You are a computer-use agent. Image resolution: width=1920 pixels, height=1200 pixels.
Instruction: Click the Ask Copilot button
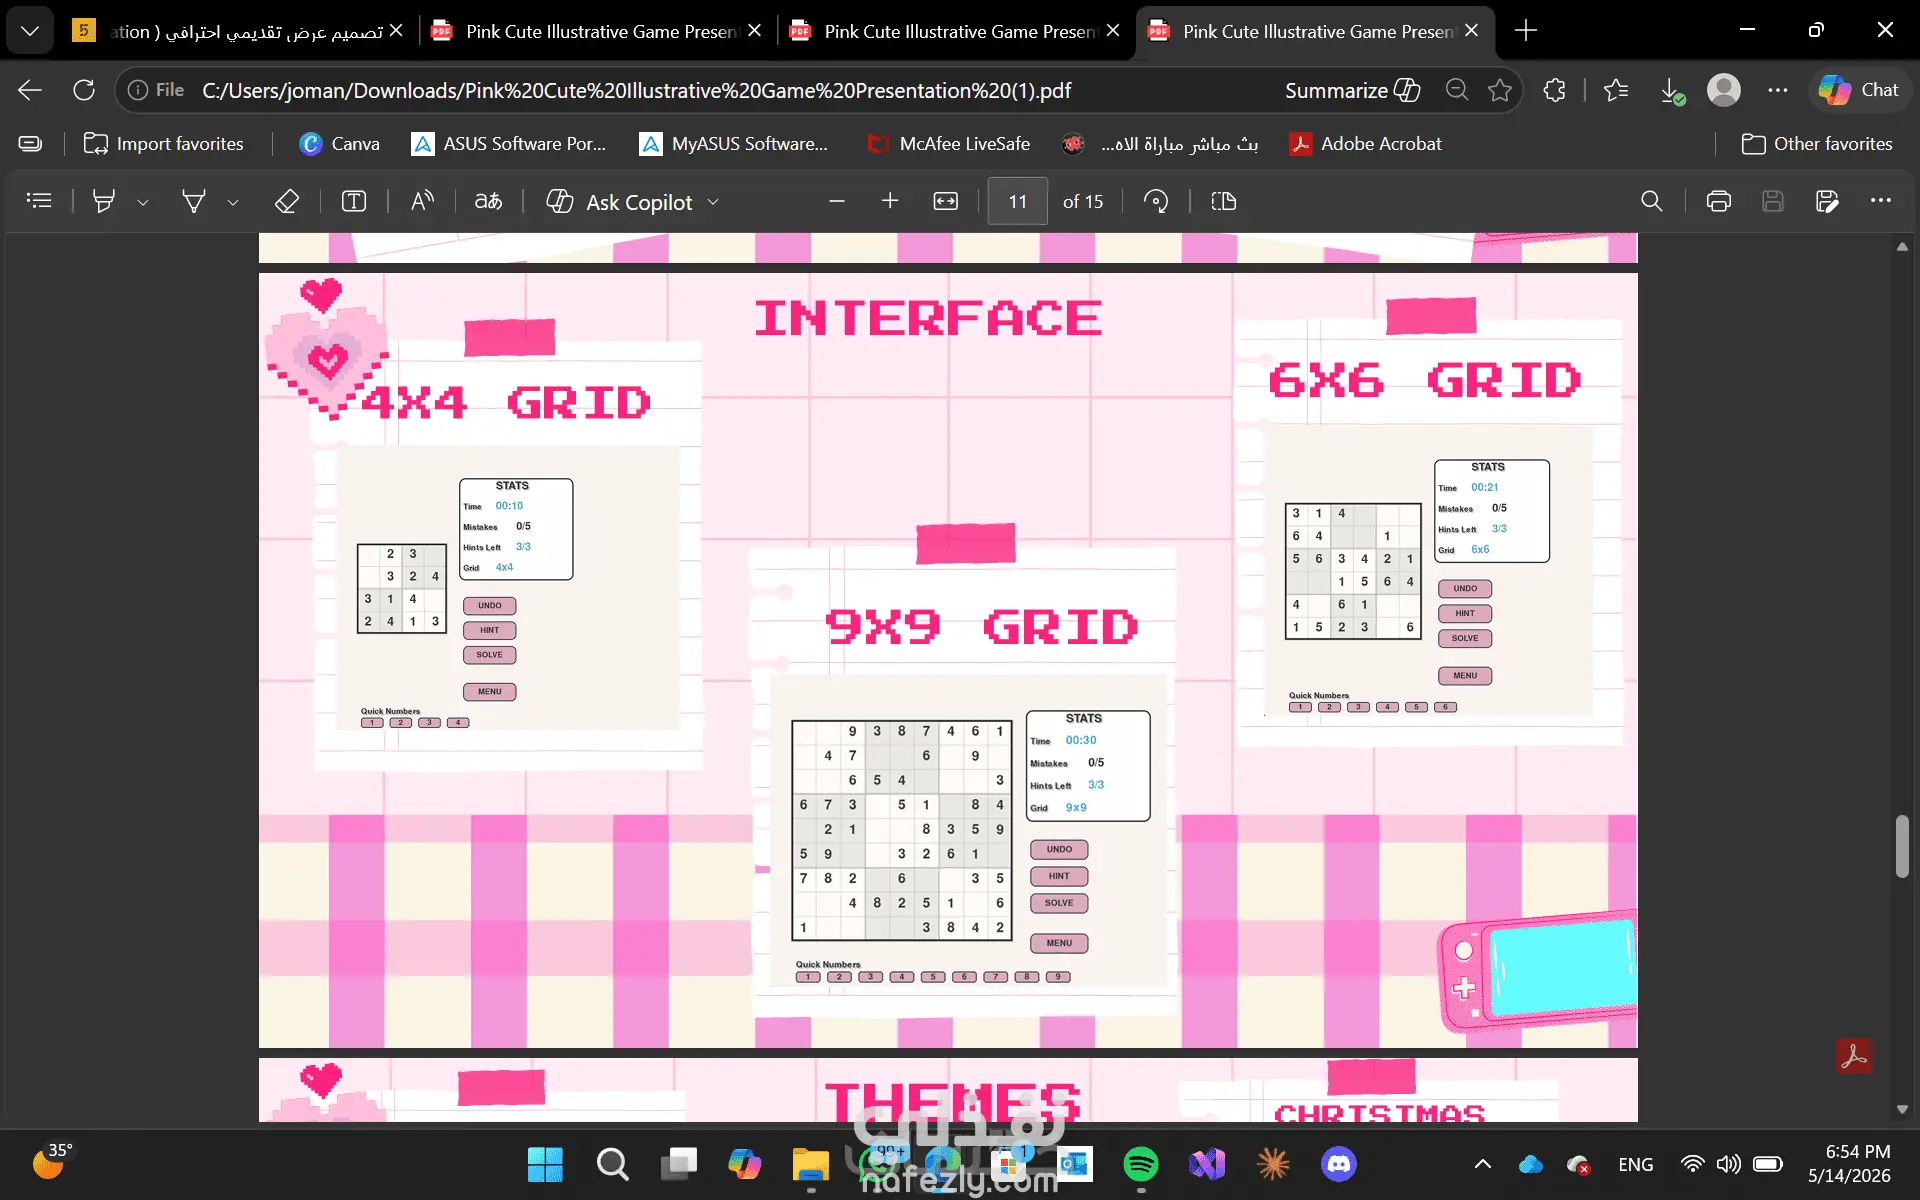620,202
